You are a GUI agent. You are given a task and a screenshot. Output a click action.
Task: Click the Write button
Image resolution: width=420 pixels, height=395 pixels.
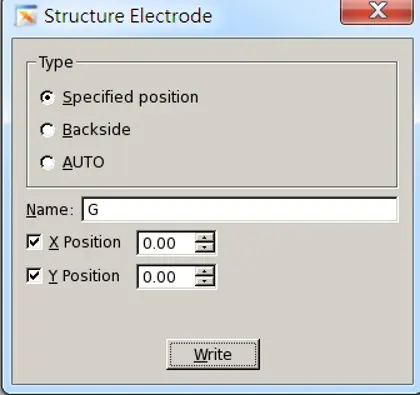(x=213, y=354)
